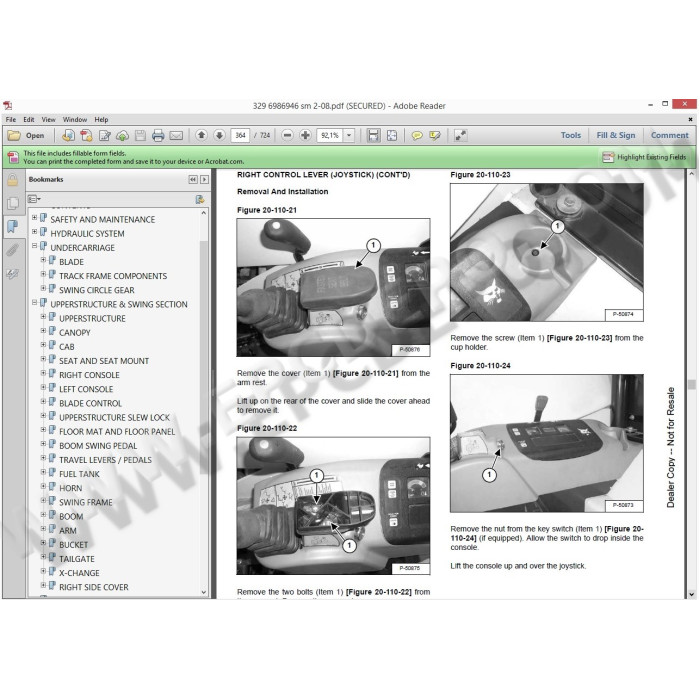Expand the BLADE bookmark node
Screen dimensions: 700x700
43,260
